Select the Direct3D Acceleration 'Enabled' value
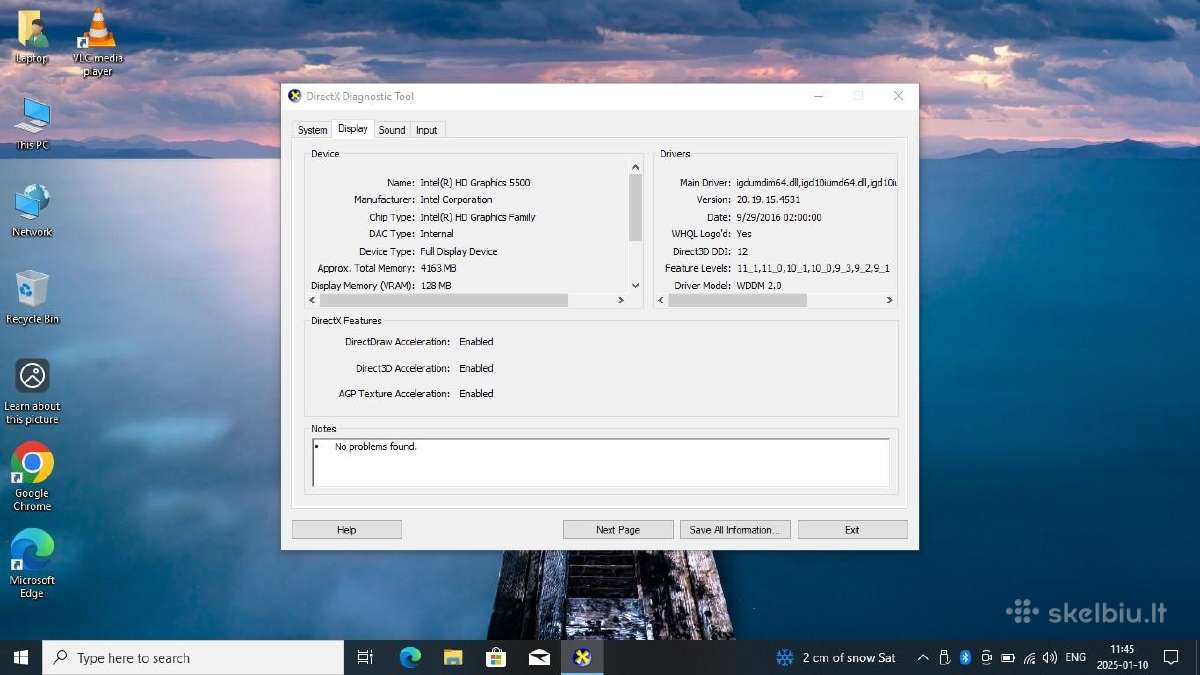Viewport: 1200px width, 675px height. pos(476,369)
